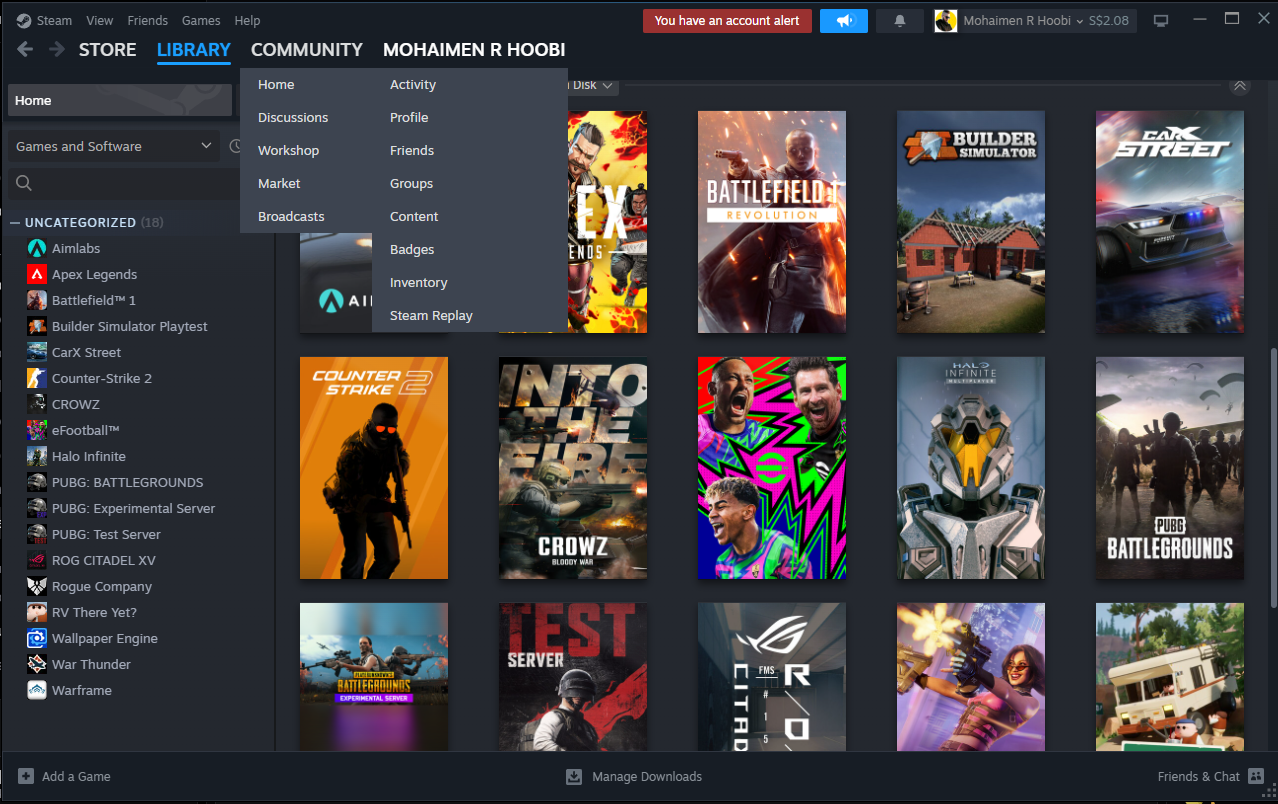Go to the STORE tab
Image resolution: width=1278 pixels, height=804 pixels.
pos(107,50)
